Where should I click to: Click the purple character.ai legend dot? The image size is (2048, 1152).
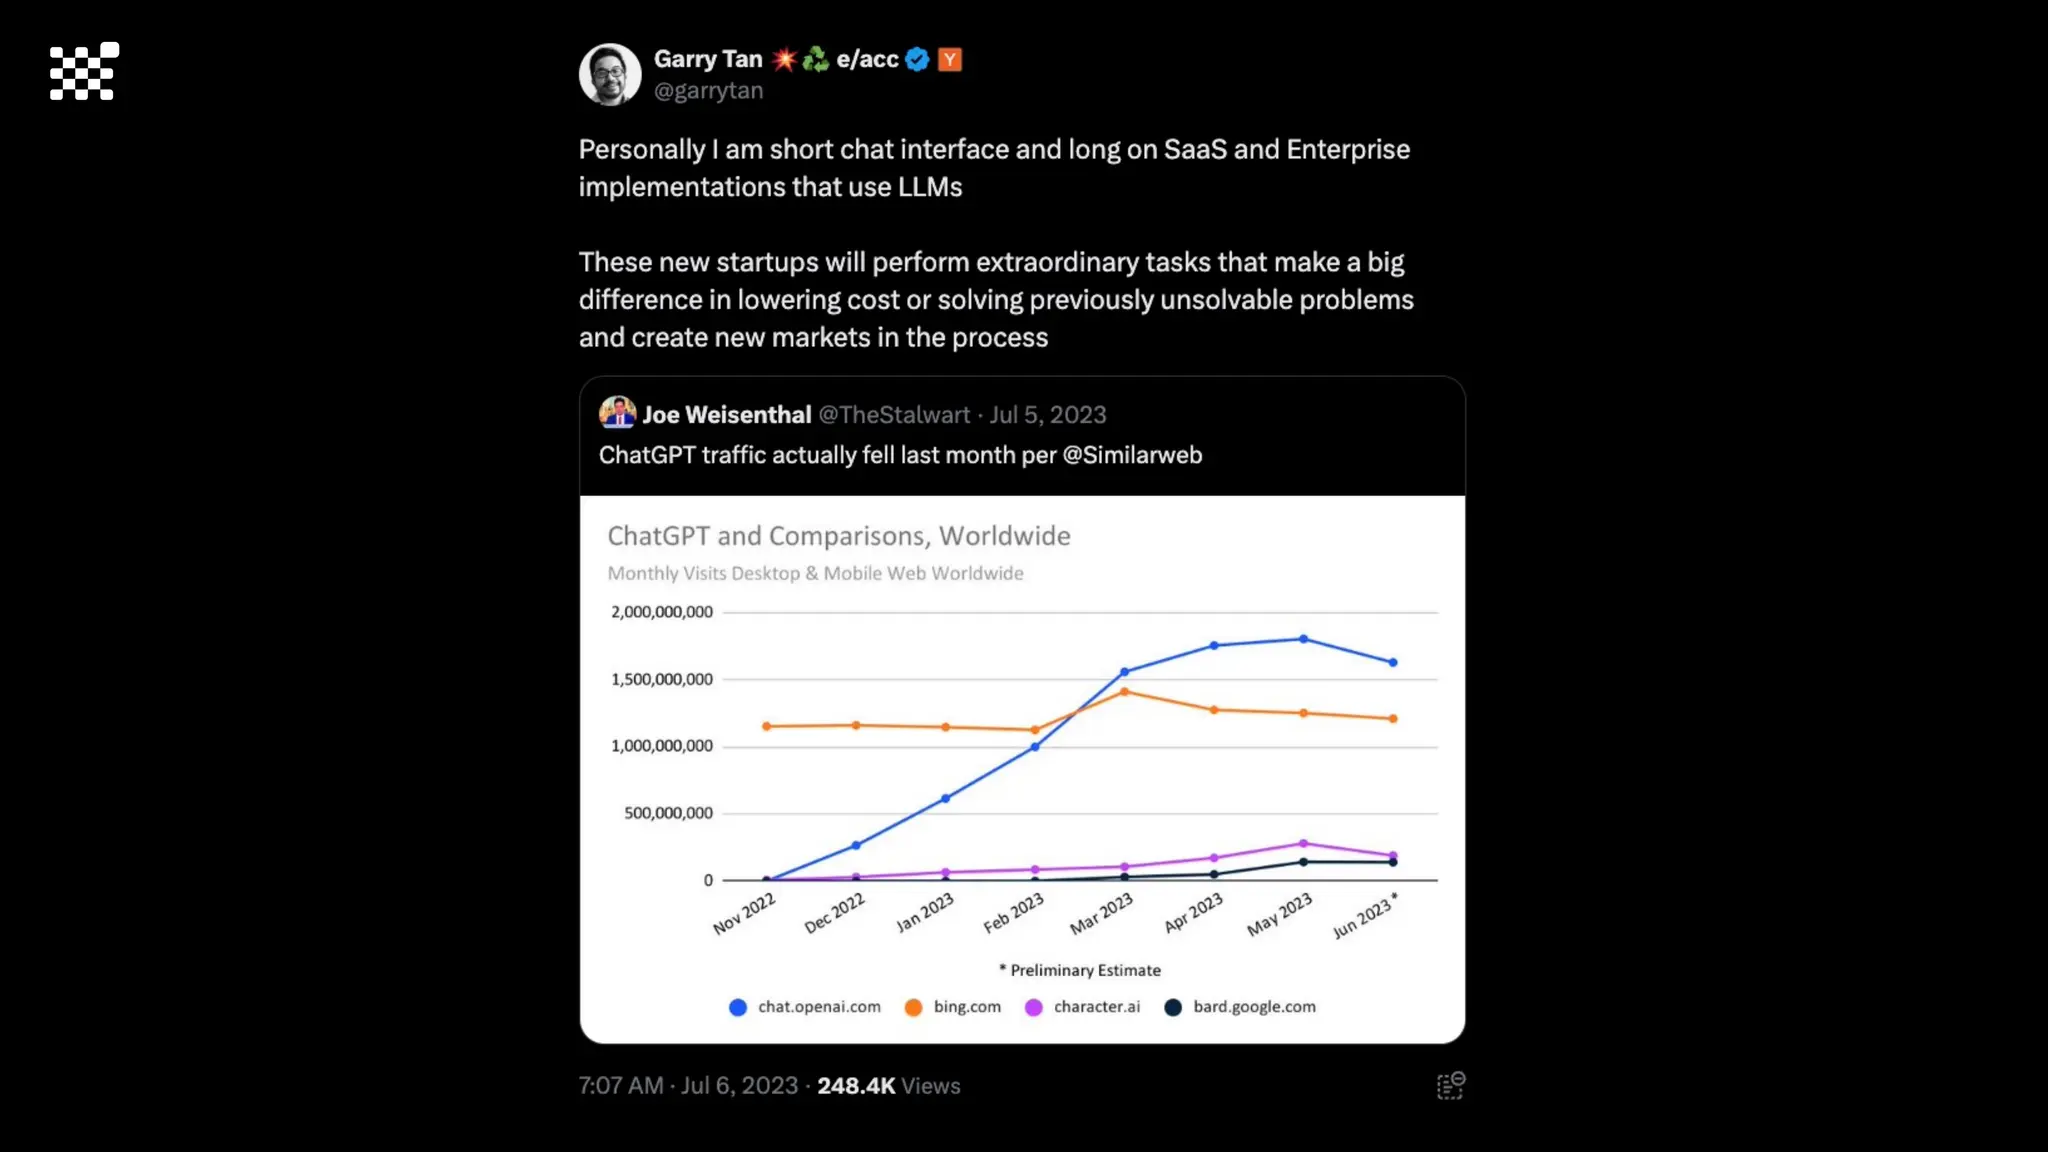(x=1033, y=1008)
